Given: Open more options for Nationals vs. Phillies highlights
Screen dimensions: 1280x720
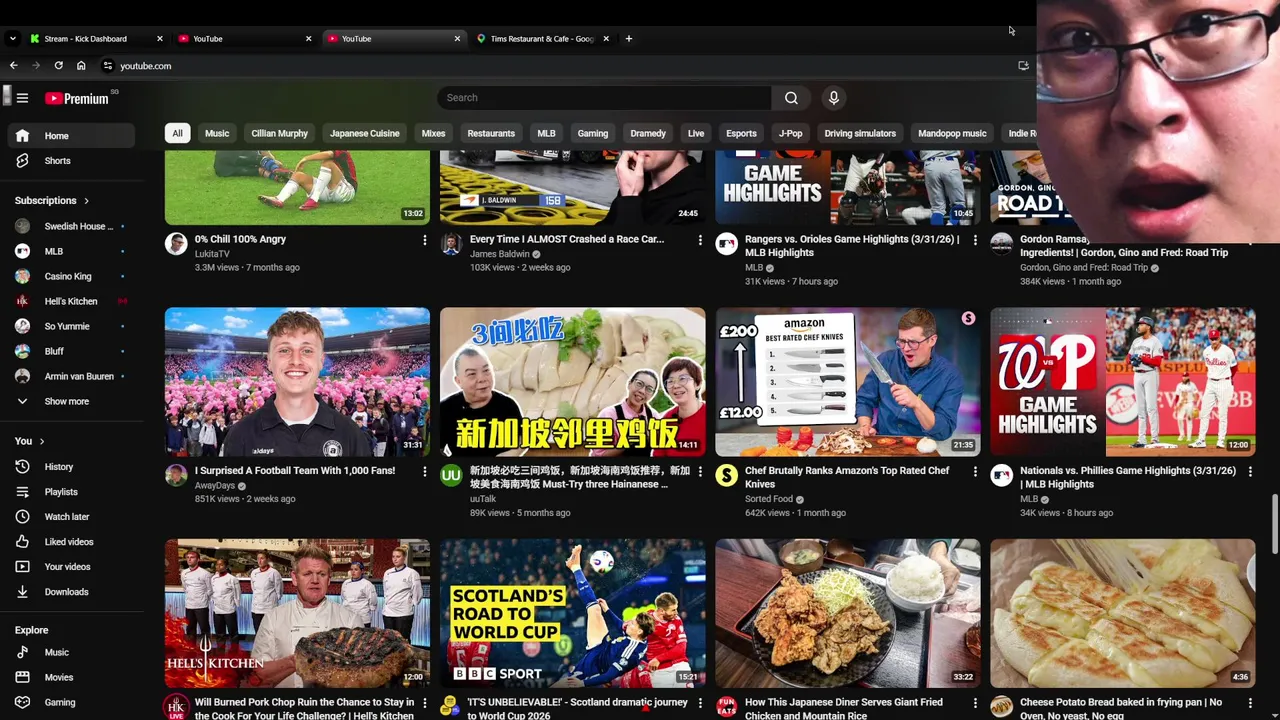Looking at the screenshot, I should click(1250, 471).
